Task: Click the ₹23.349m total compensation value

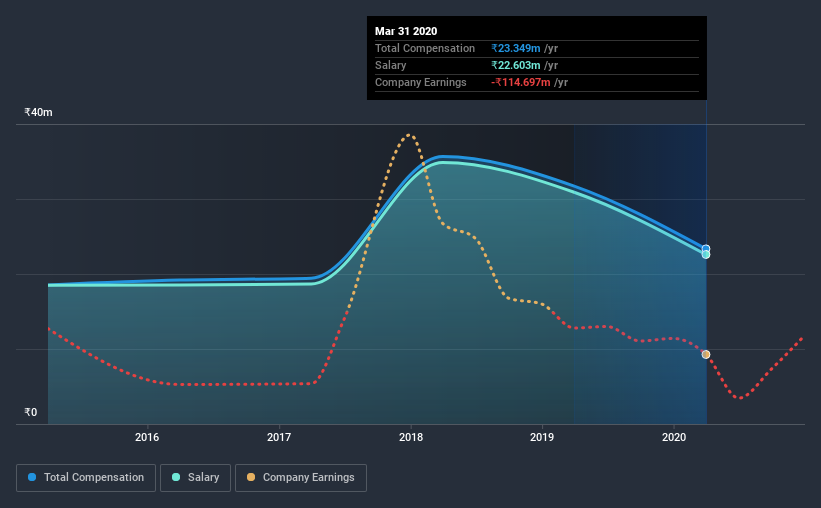Action: [516, 48]
